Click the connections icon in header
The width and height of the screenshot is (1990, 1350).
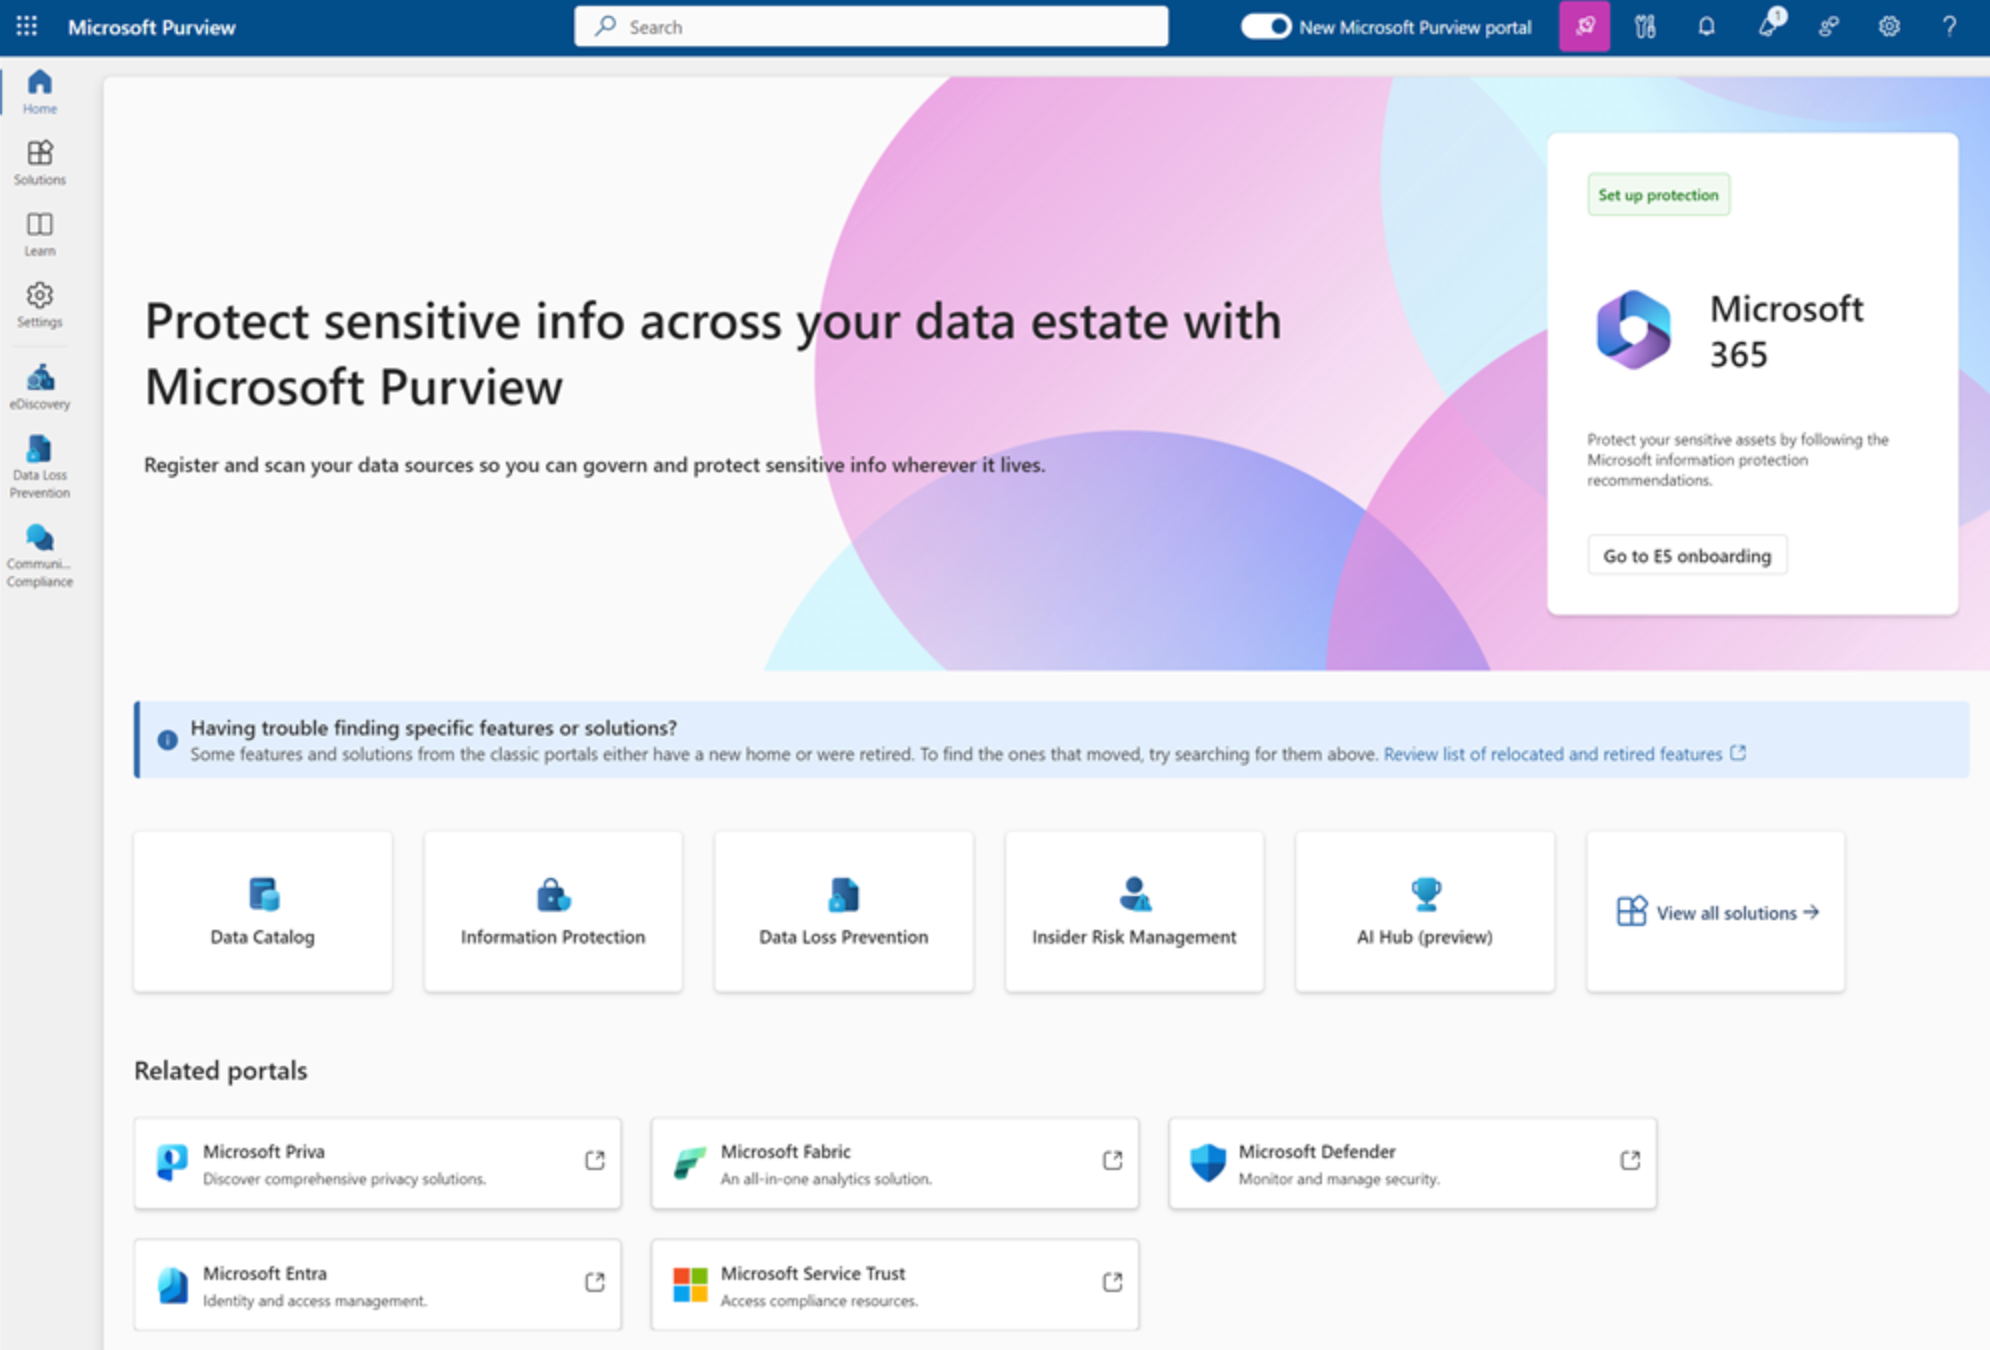[x=1829, y=27]
